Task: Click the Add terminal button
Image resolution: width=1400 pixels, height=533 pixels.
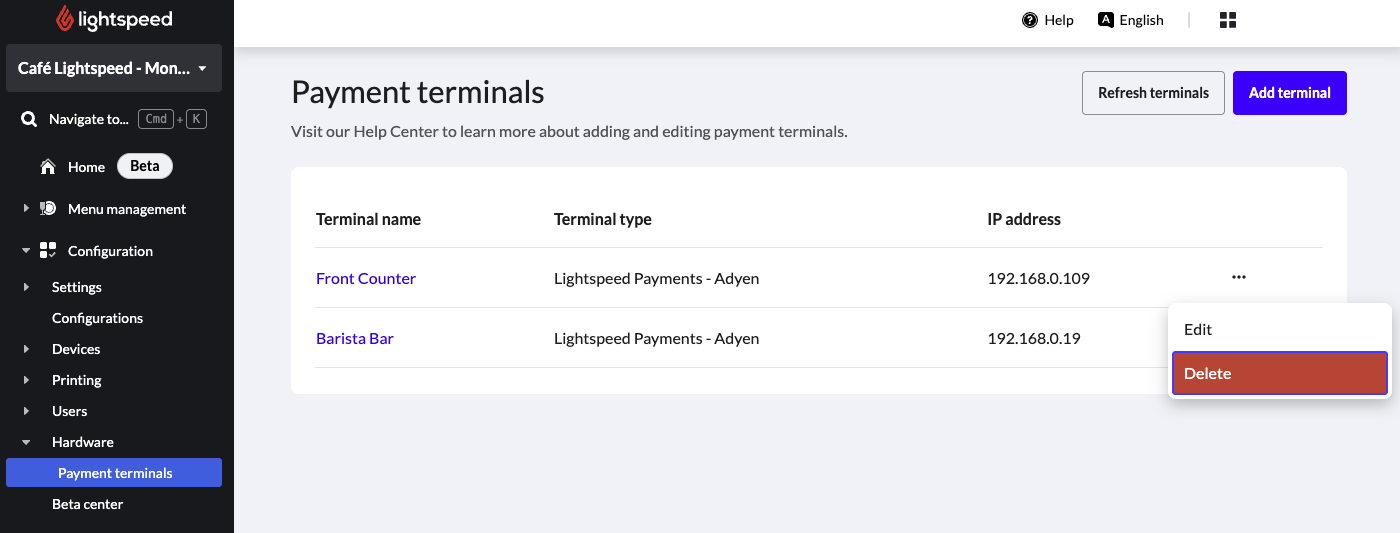Action: point(1289,93)
